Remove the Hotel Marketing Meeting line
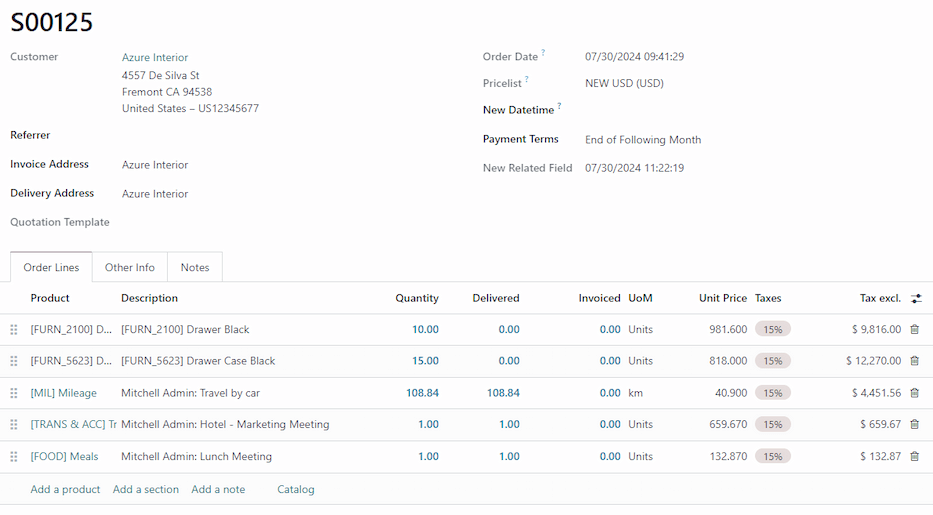This screenshot has height=515, width=933. (x=914, y=424)
